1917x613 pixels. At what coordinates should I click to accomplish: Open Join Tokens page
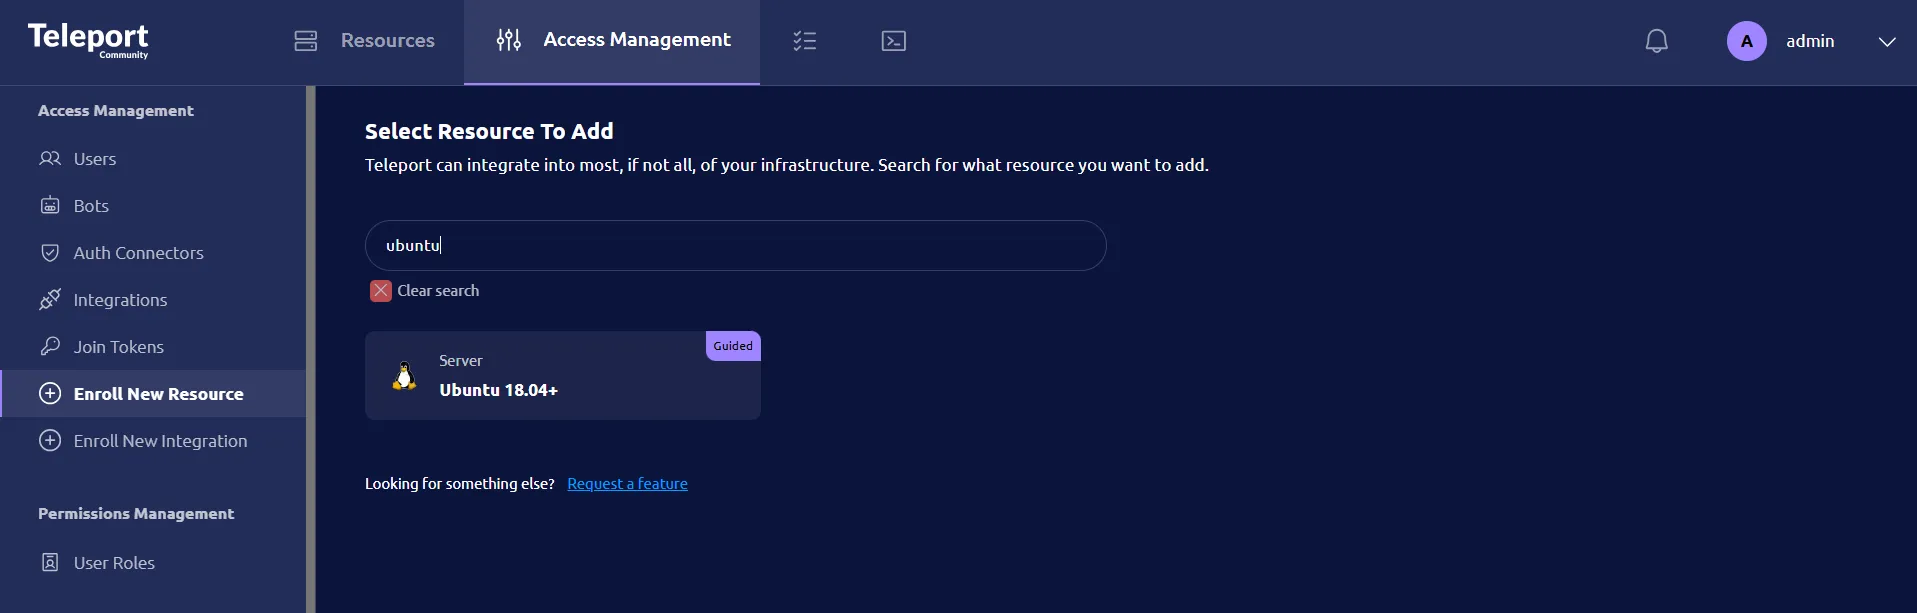coord(153,346)
